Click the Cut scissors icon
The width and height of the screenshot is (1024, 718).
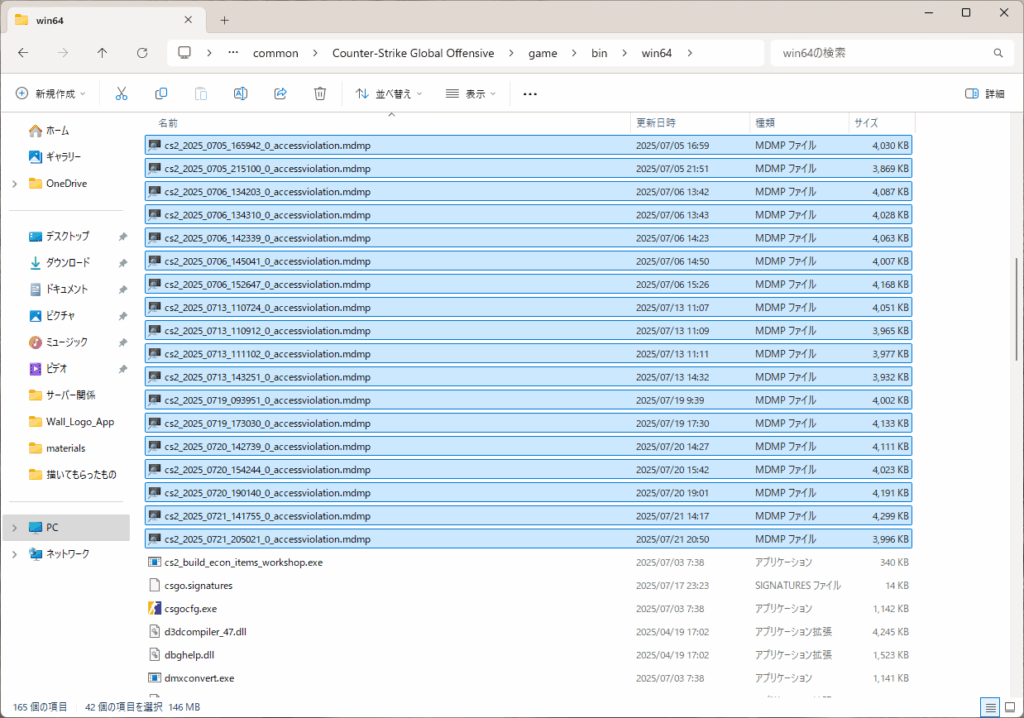121,93
